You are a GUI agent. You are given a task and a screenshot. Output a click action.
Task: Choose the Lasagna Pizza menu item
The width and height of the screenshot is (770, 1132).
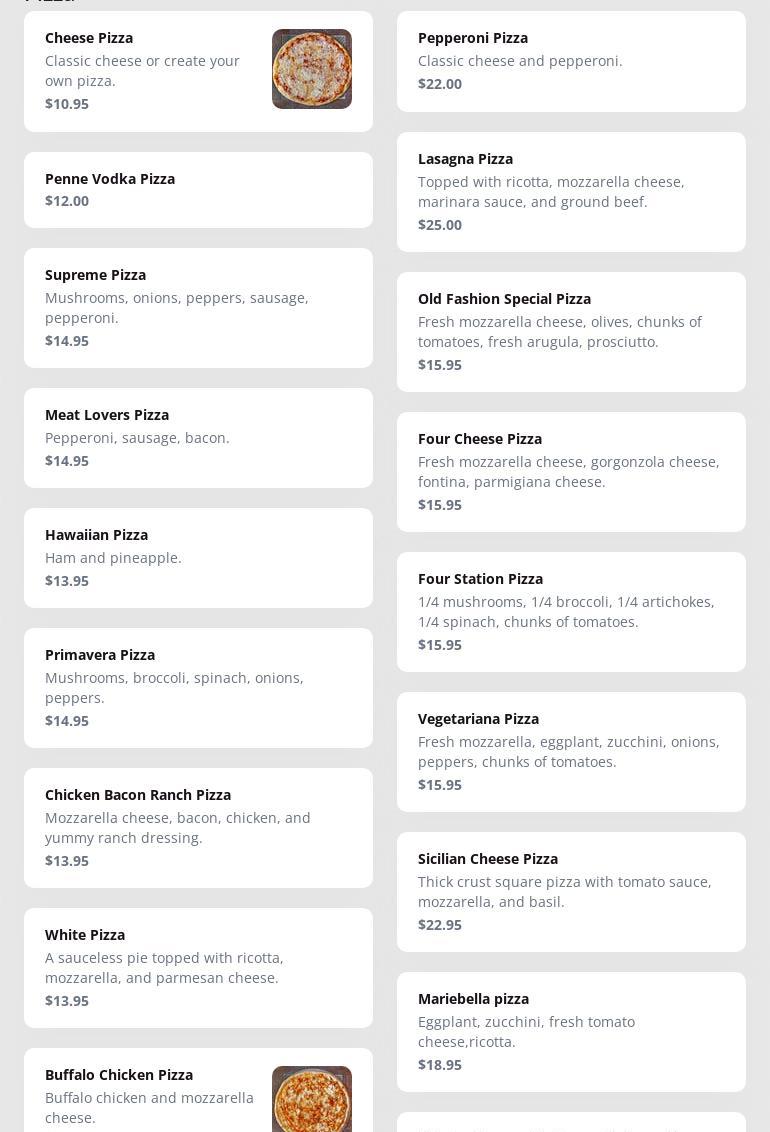point(571,191)
